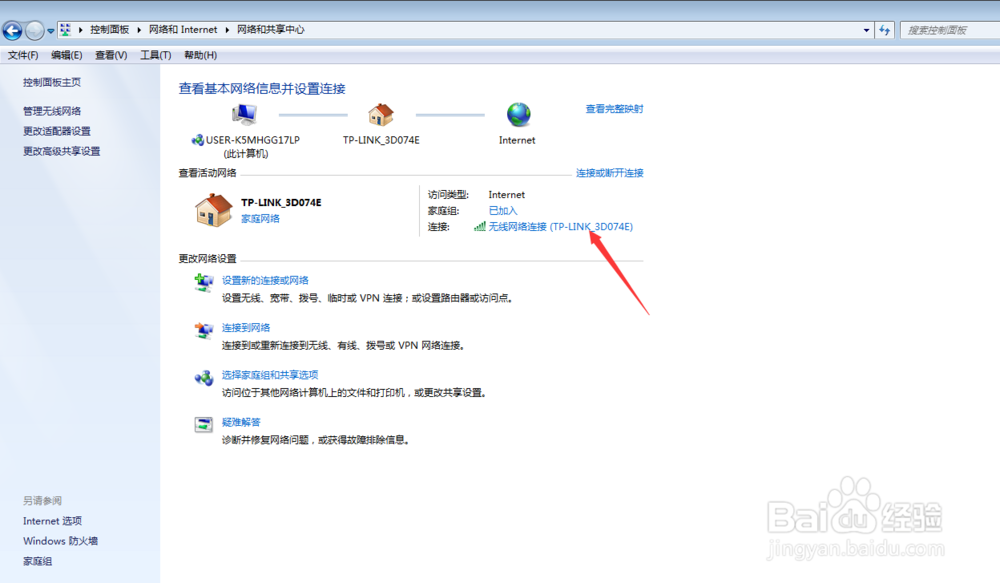Open the recent pages dropdown beside navigation arrows
Viewport: 1000px width, 583px height.
coord(49,30)
